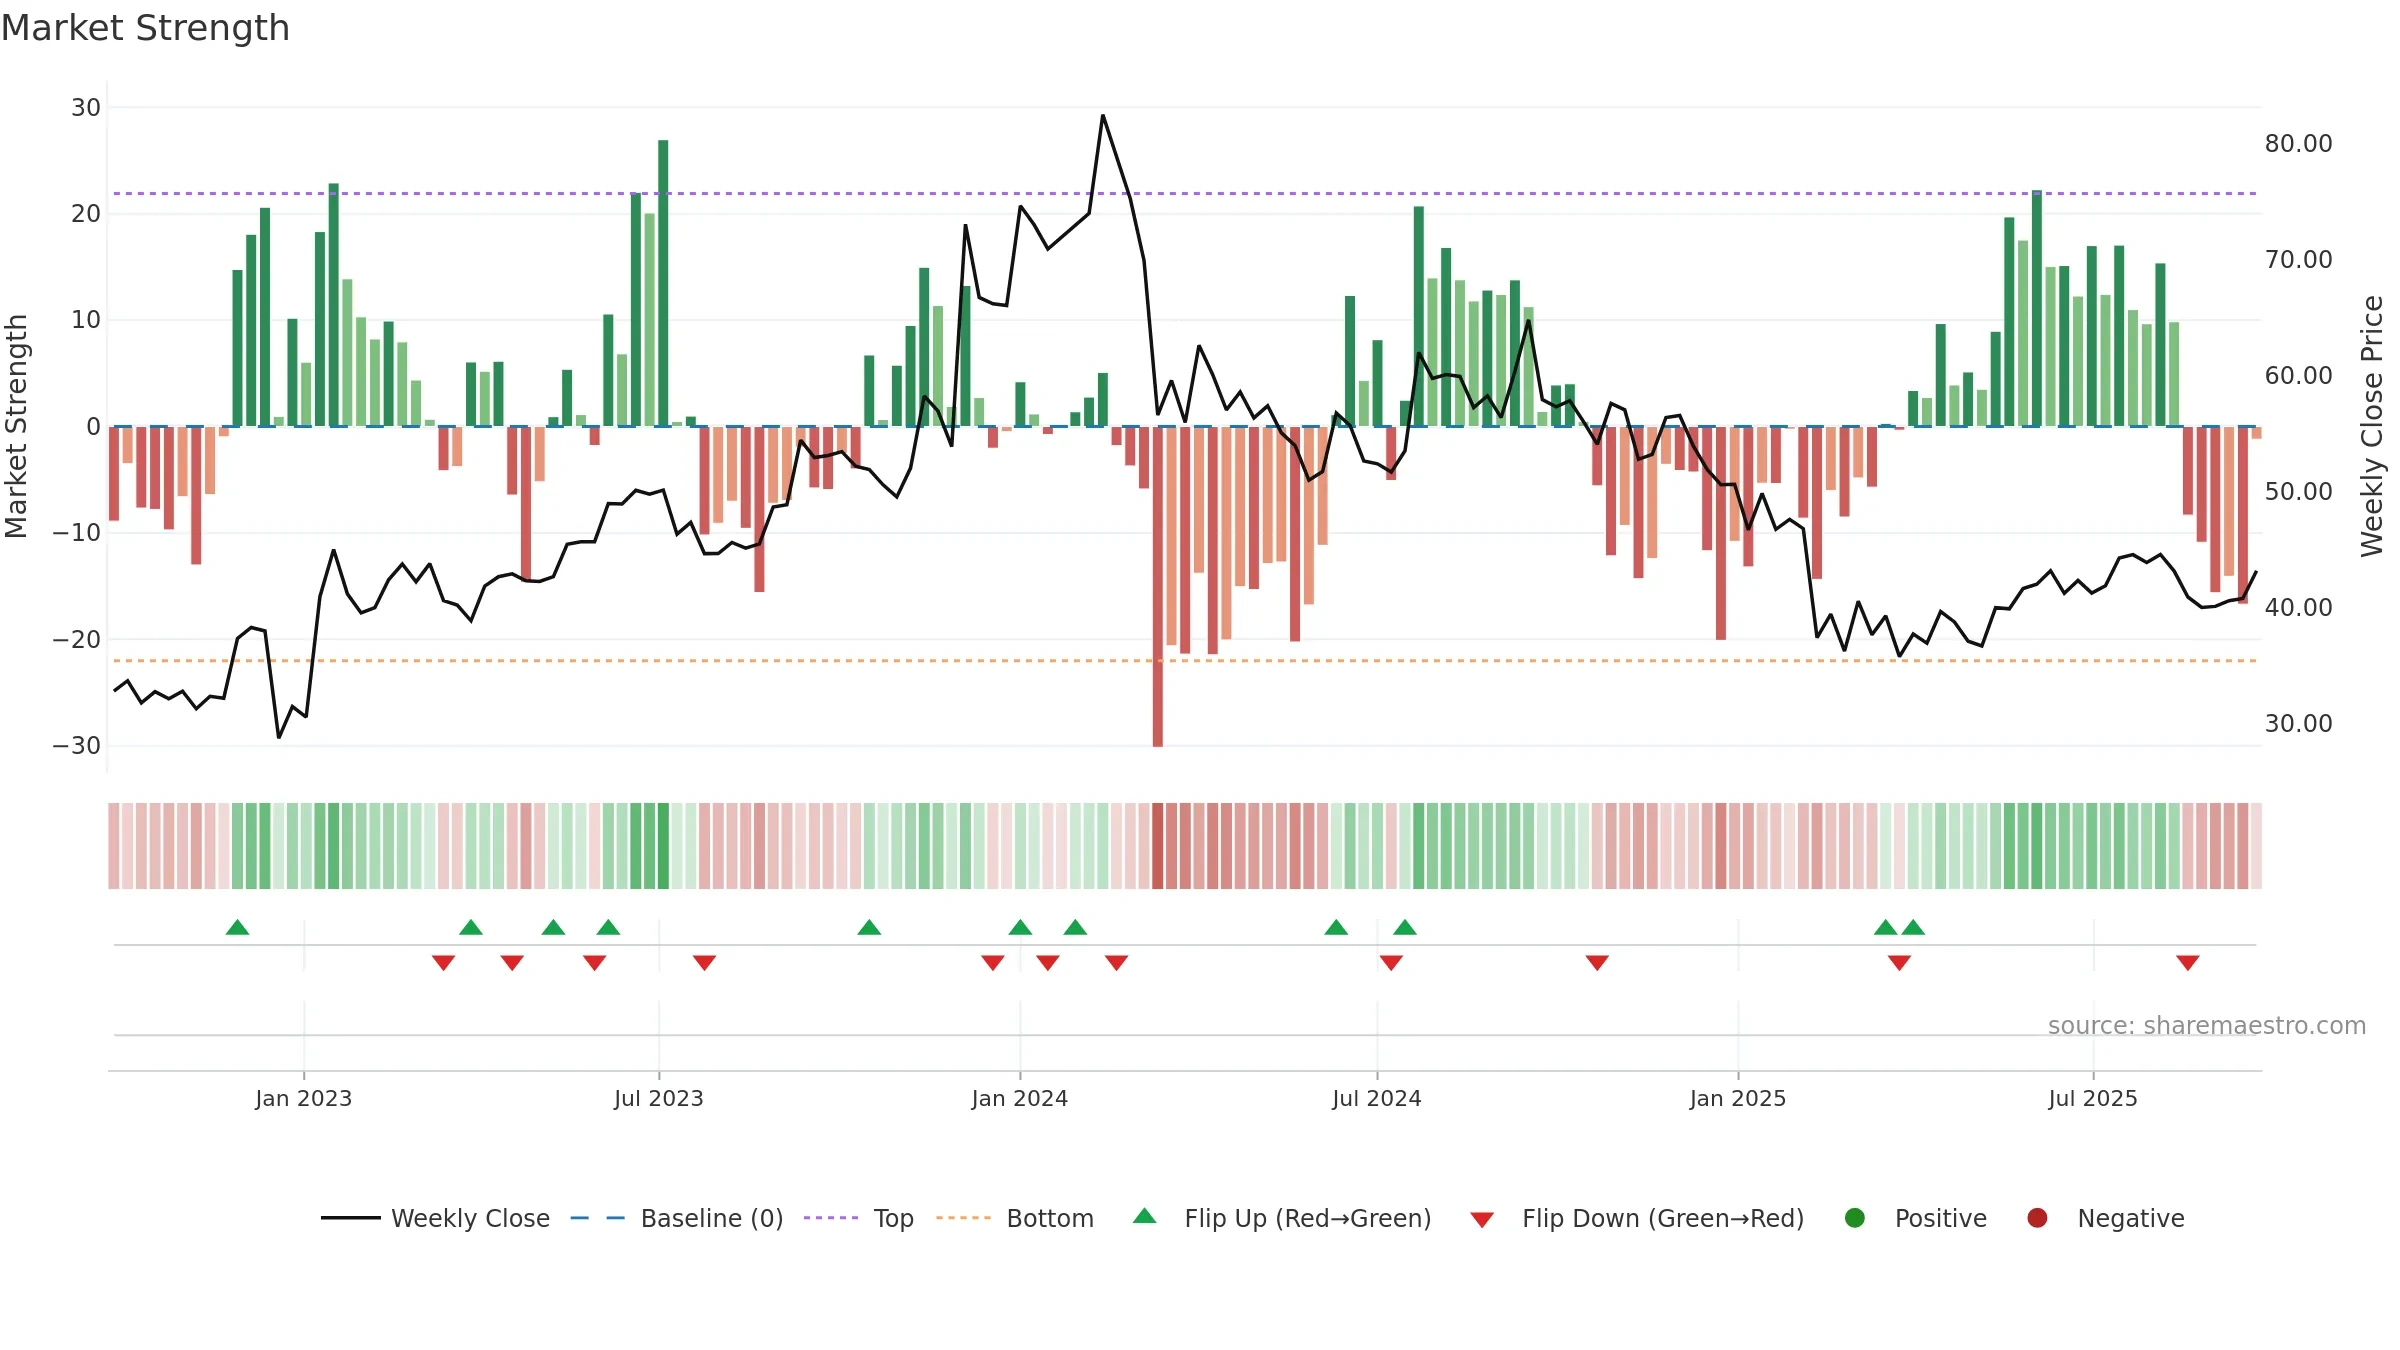Toggle the Weekly Close legend entry
This screenshot has height=1350, width=2400.
click(435, 1218)
